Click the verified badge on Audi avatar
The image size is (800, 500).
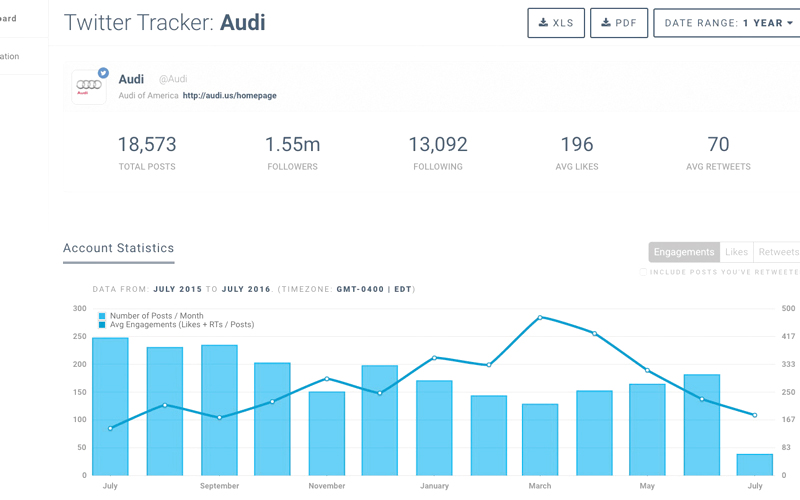pyautogui.click(x=103, y=73)
